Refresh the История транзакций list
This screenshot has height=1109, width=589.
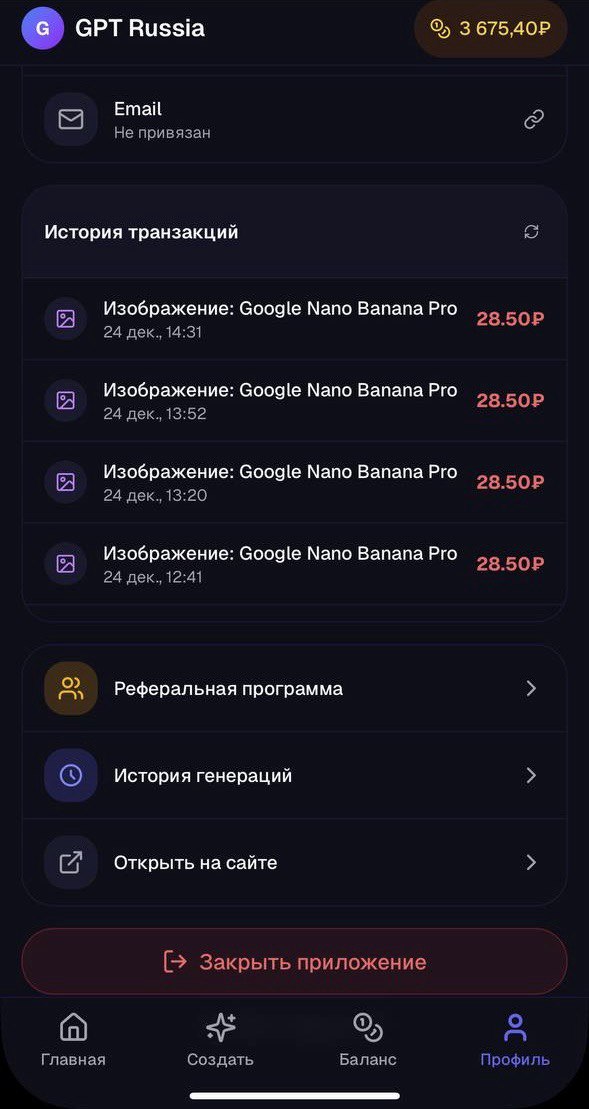(x=531, y=231)
